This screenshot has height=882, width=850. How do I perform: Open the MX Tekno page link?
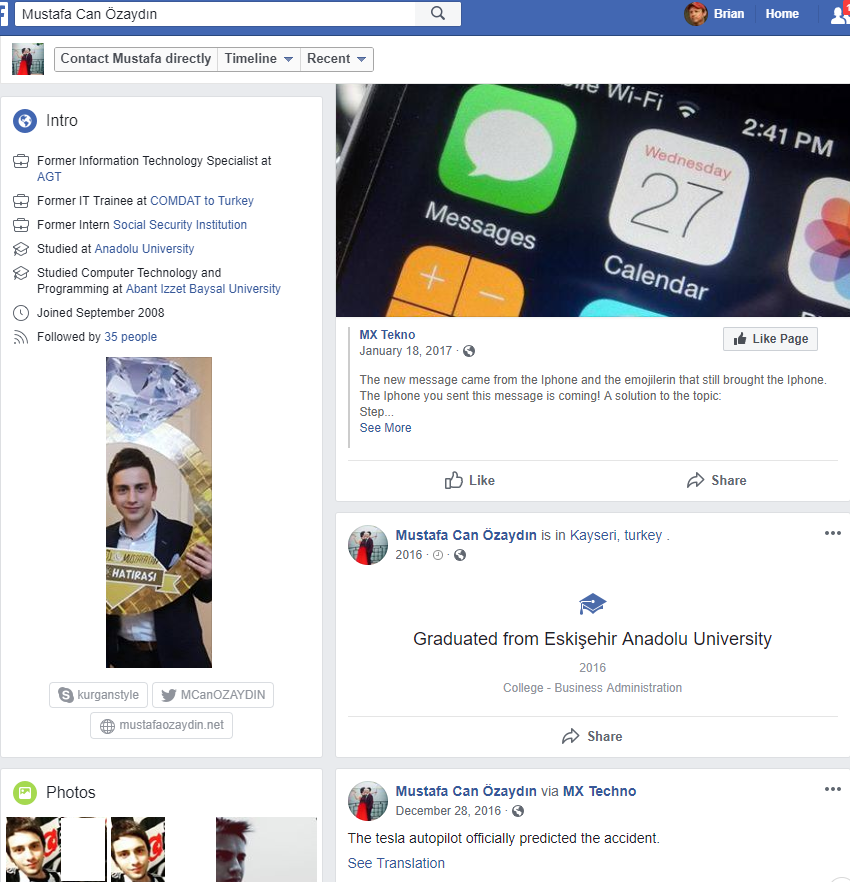(x=387, y=335)
